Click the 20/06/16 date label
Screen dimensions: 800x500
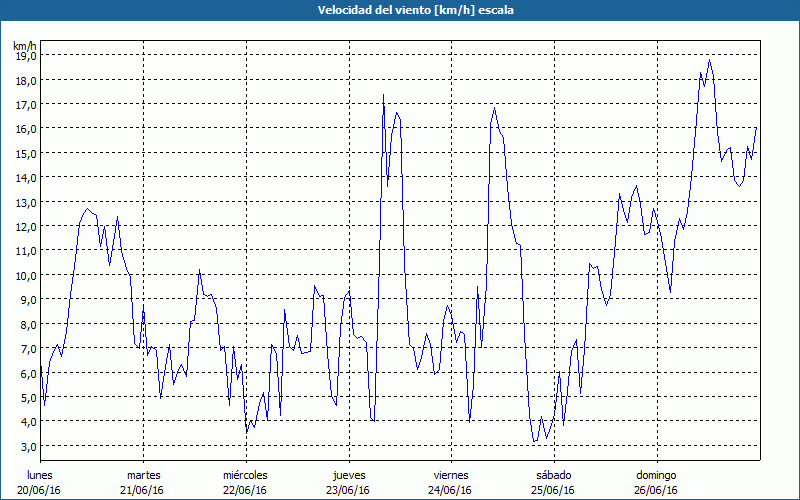point(41,490)
